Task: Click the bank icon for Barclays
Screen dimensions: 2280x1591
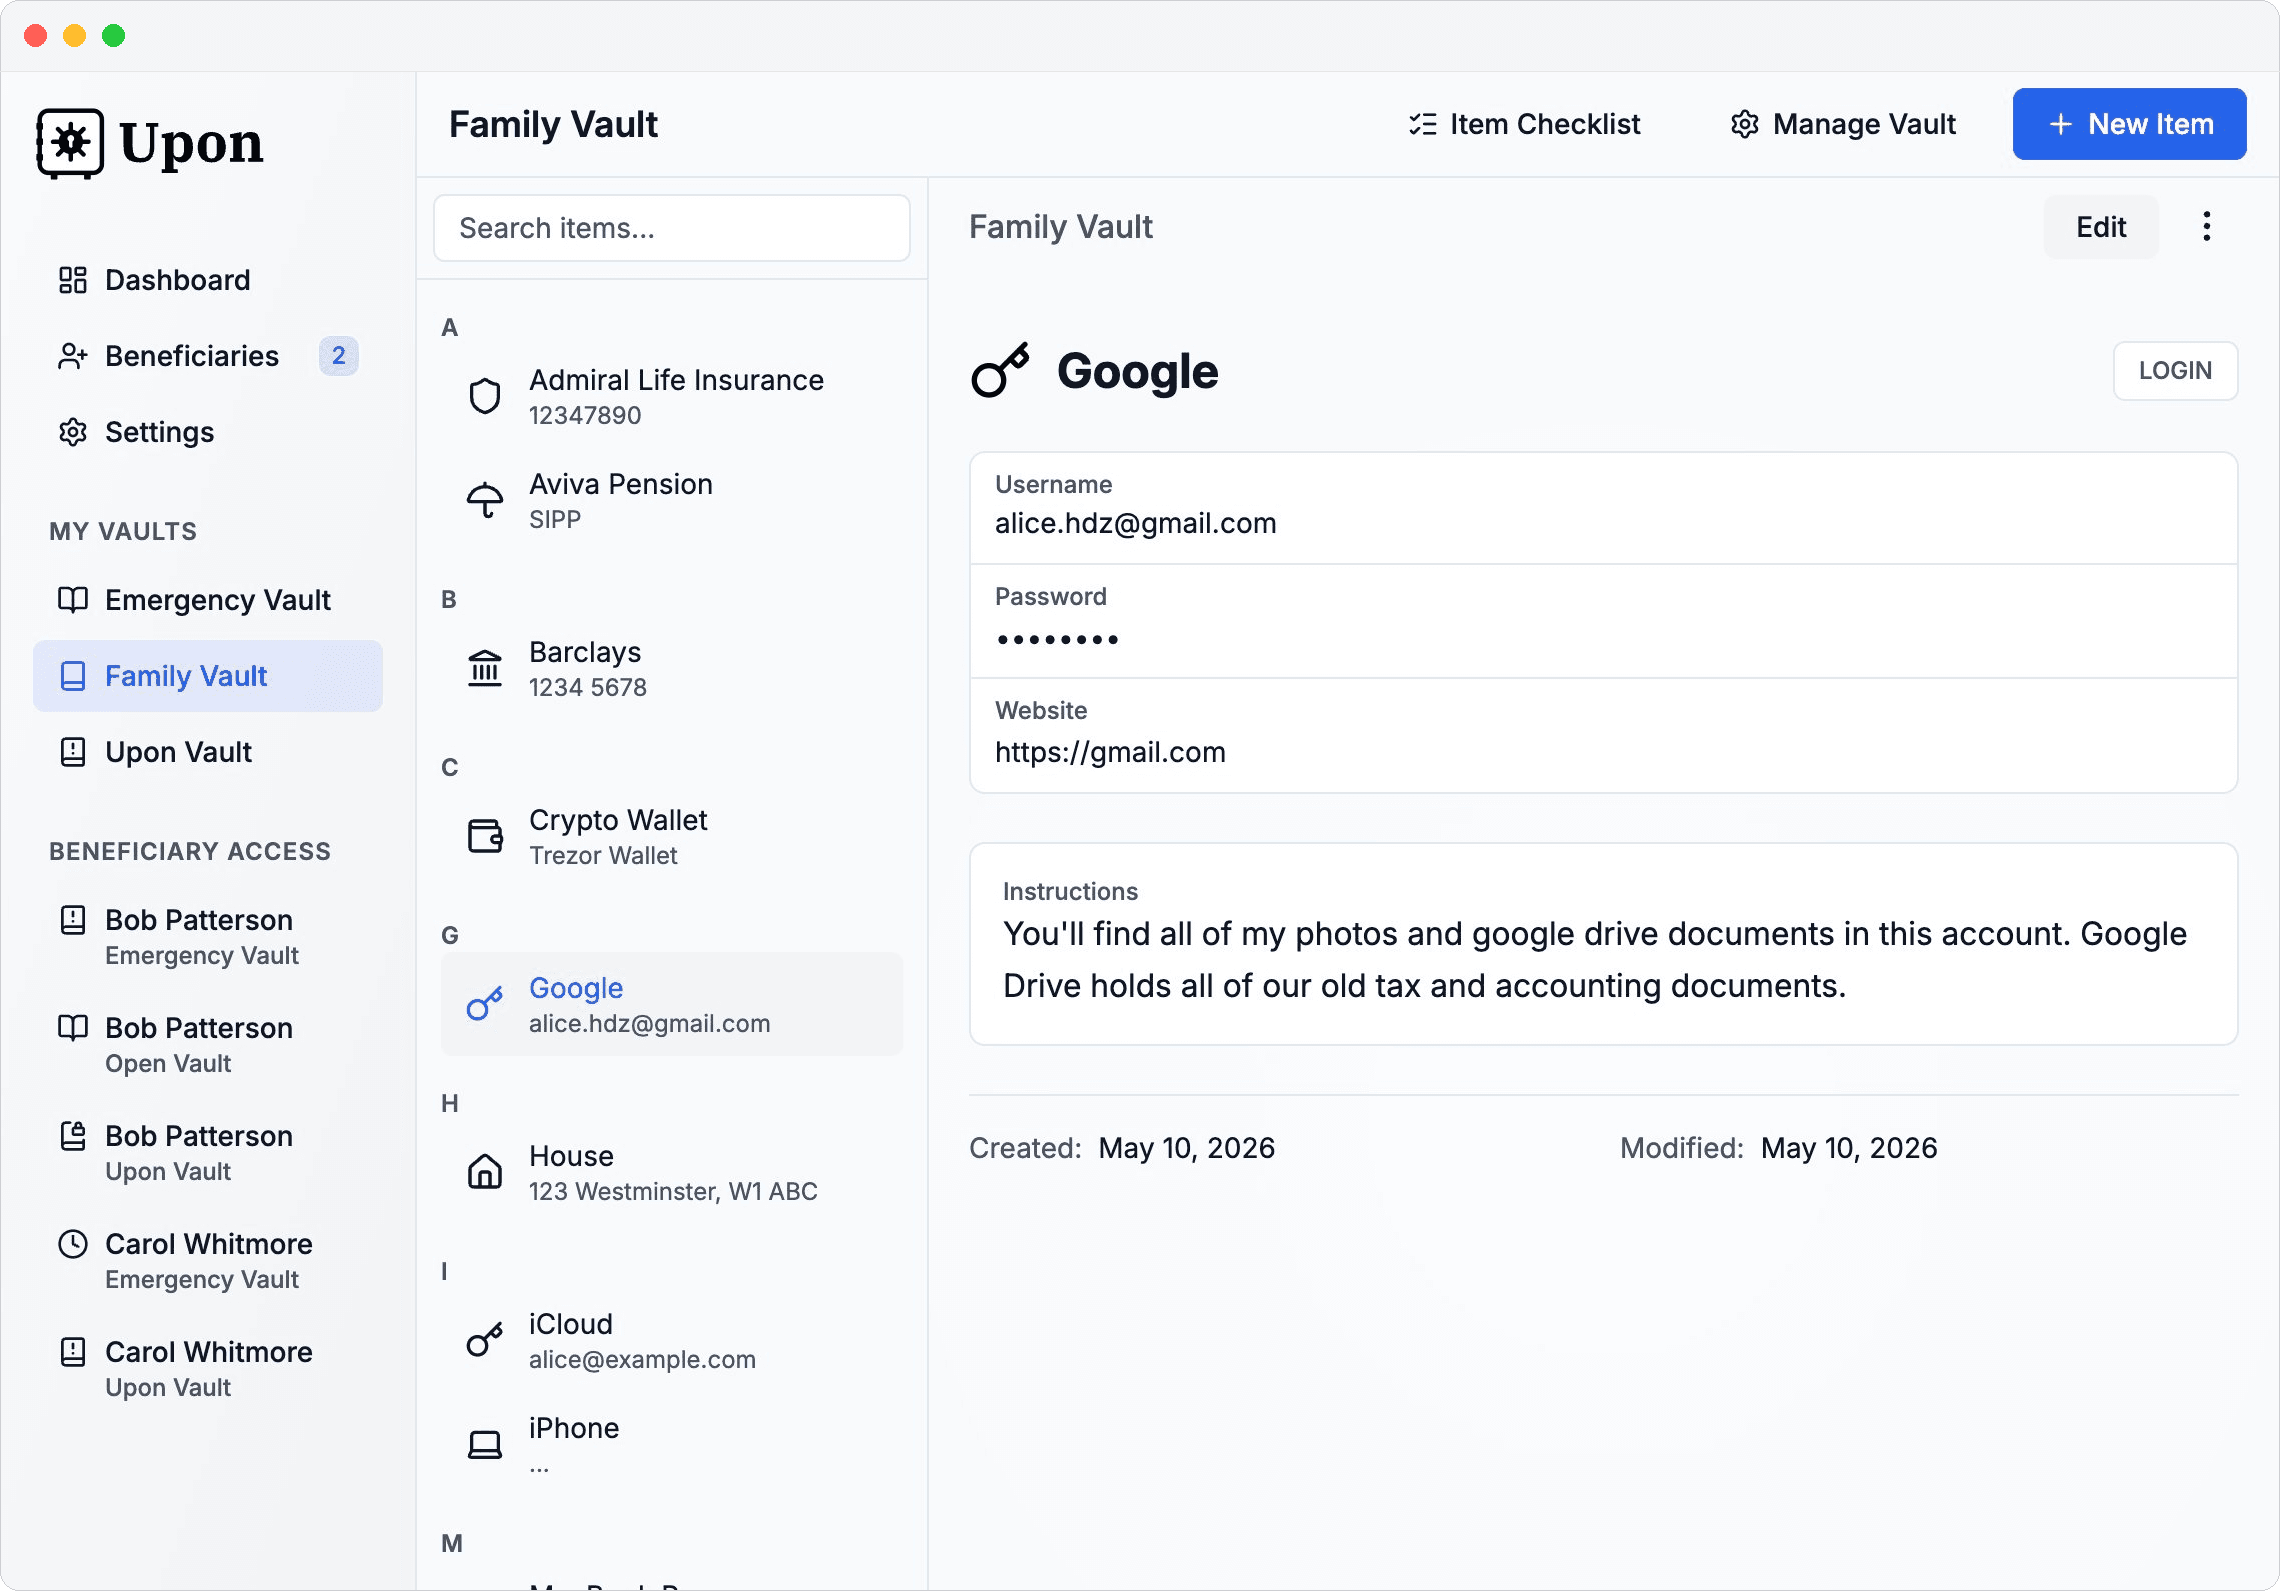Action: [485, 668]
